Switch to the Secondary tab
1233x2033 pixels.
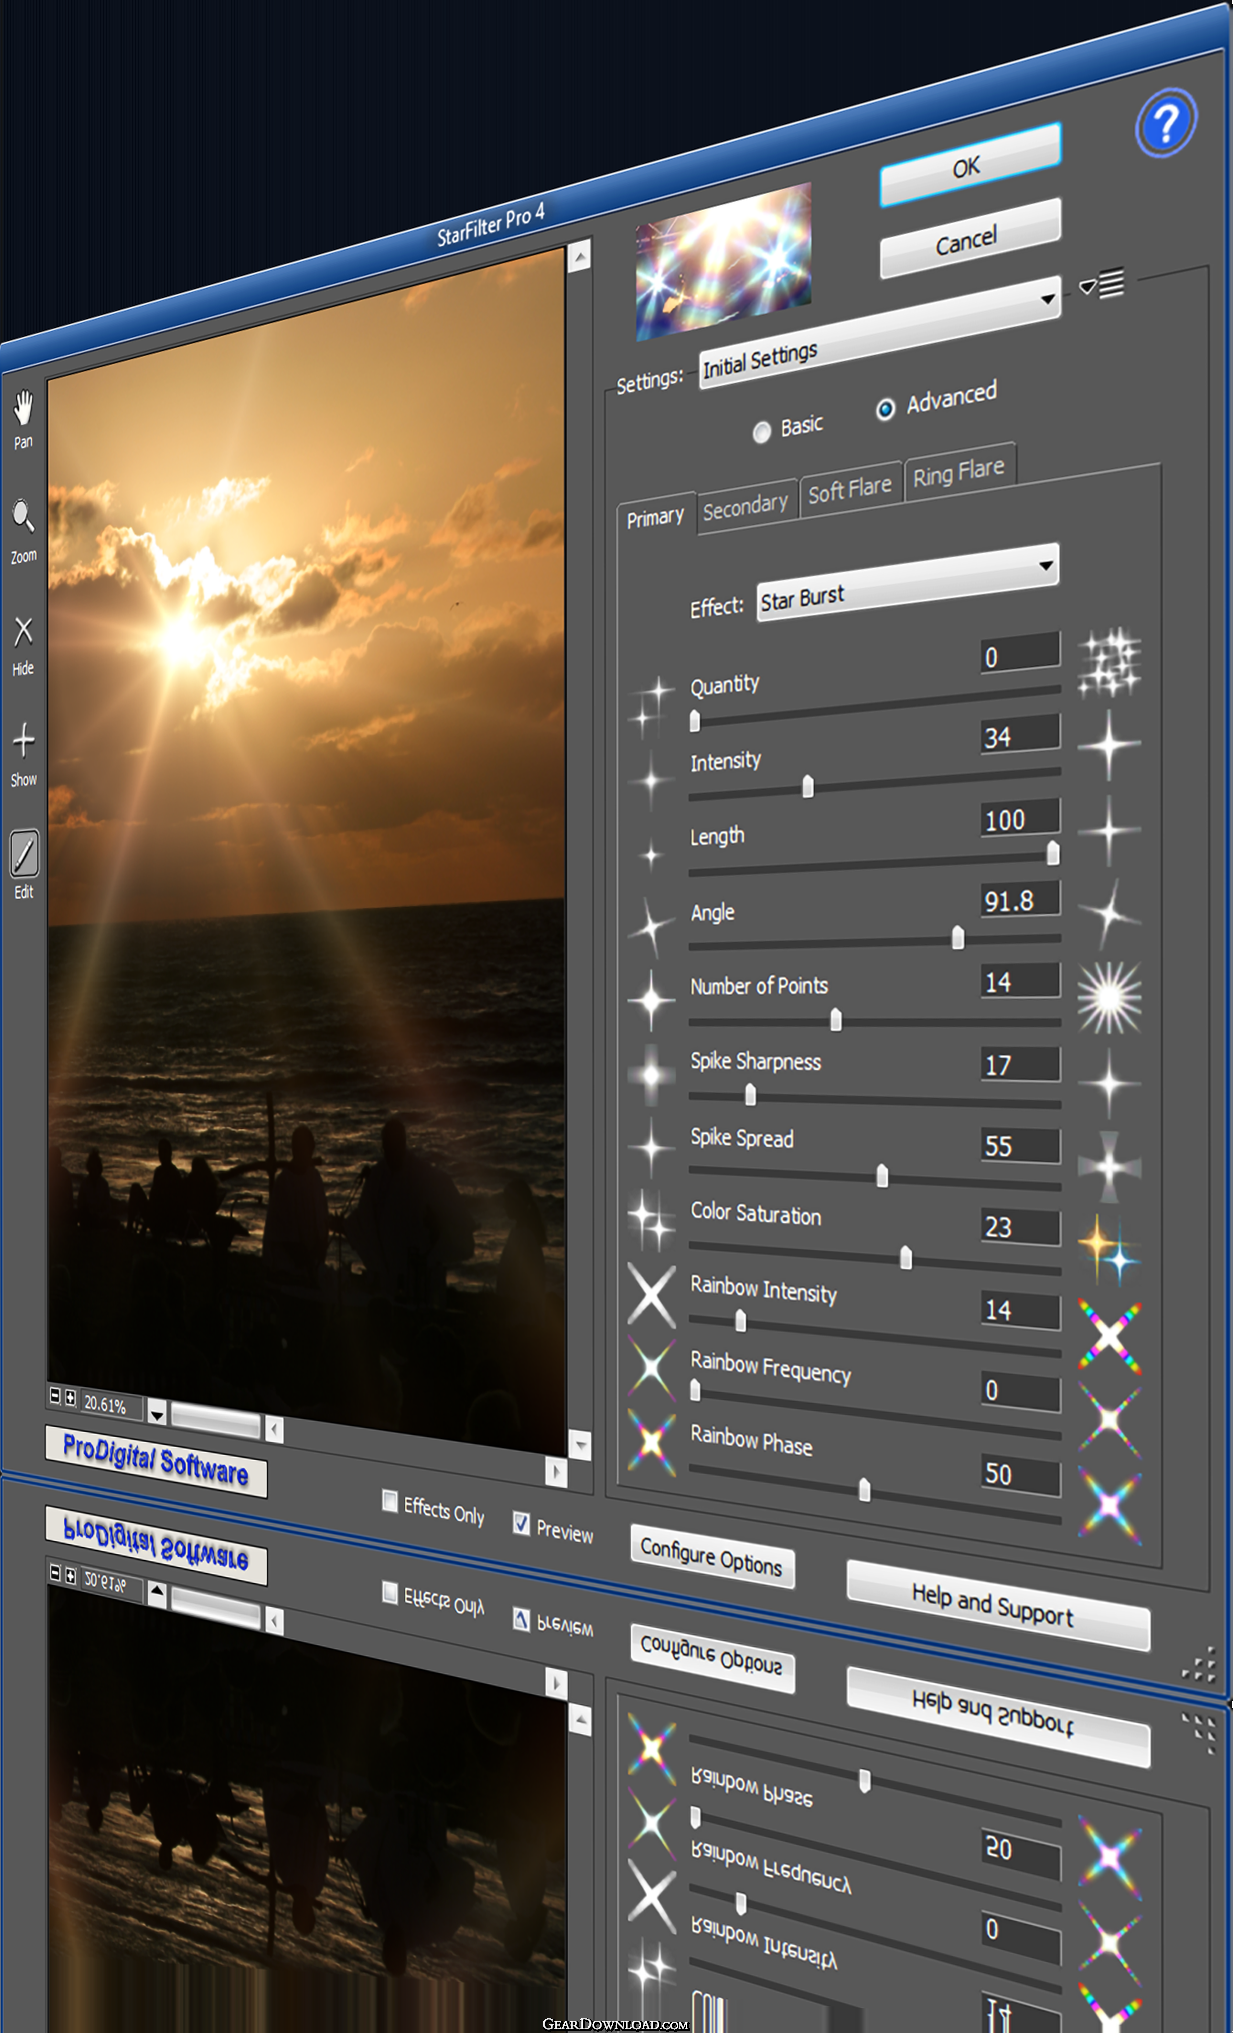coord(746,506)
